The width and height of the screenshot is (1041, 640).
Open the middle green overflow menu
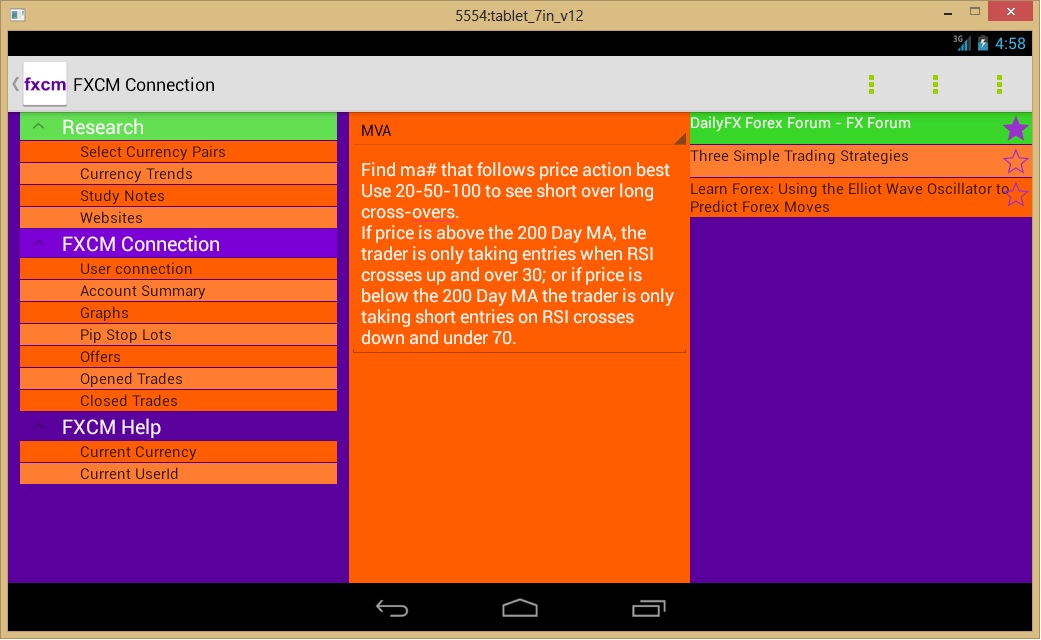[935, 84]
